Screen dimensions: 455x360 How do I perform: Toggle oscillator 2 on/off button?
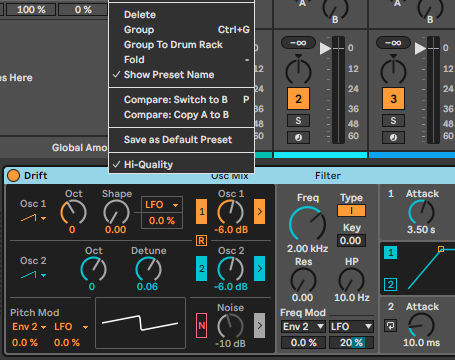point(201,269)
